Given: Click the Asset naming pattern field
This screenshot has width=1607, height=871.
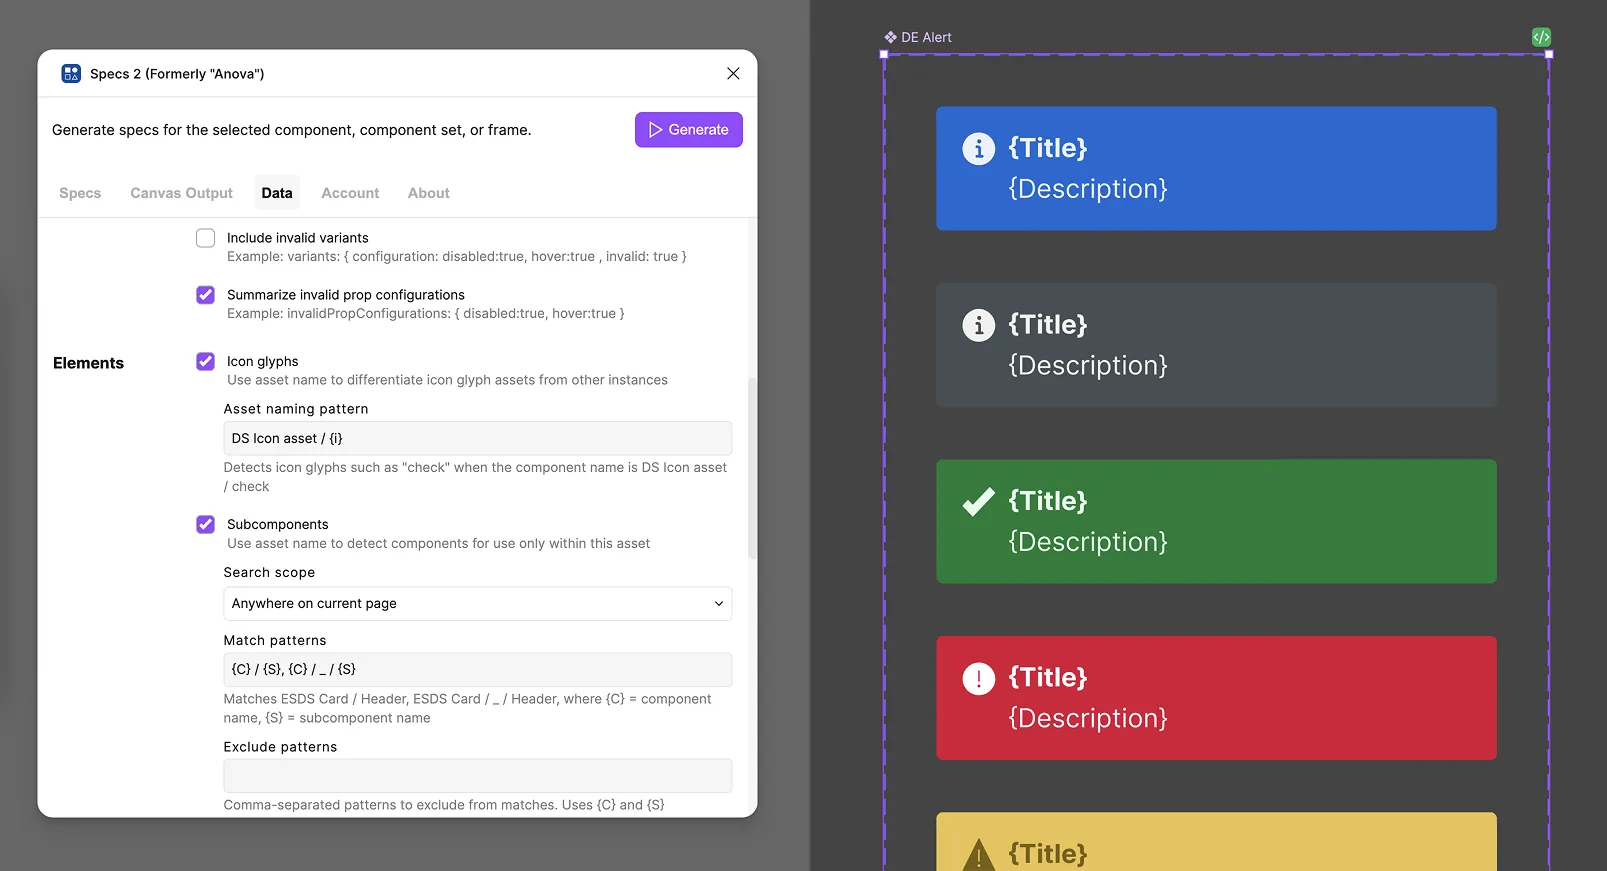Looking at the screenshot, I should click(477, 438).
